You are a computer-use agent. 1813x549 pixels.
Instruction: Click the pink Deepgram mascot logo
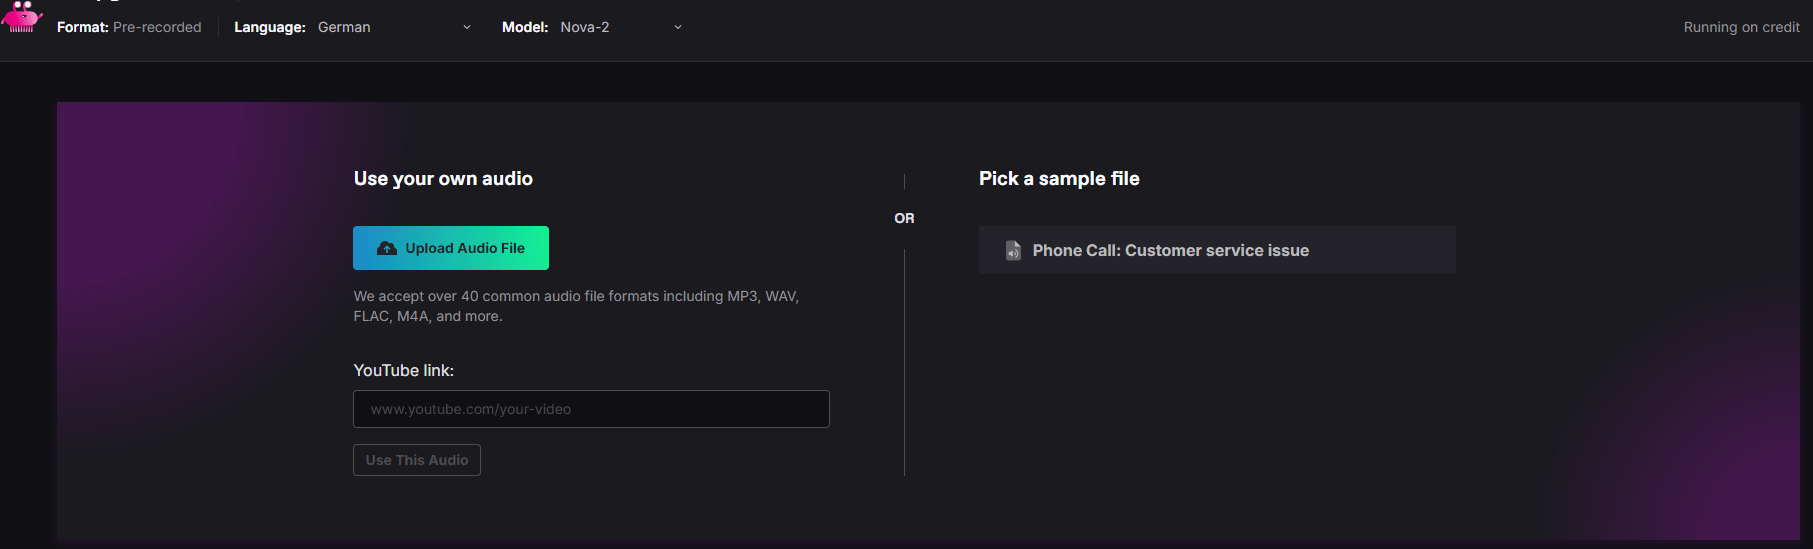click(x=22, y=17)
